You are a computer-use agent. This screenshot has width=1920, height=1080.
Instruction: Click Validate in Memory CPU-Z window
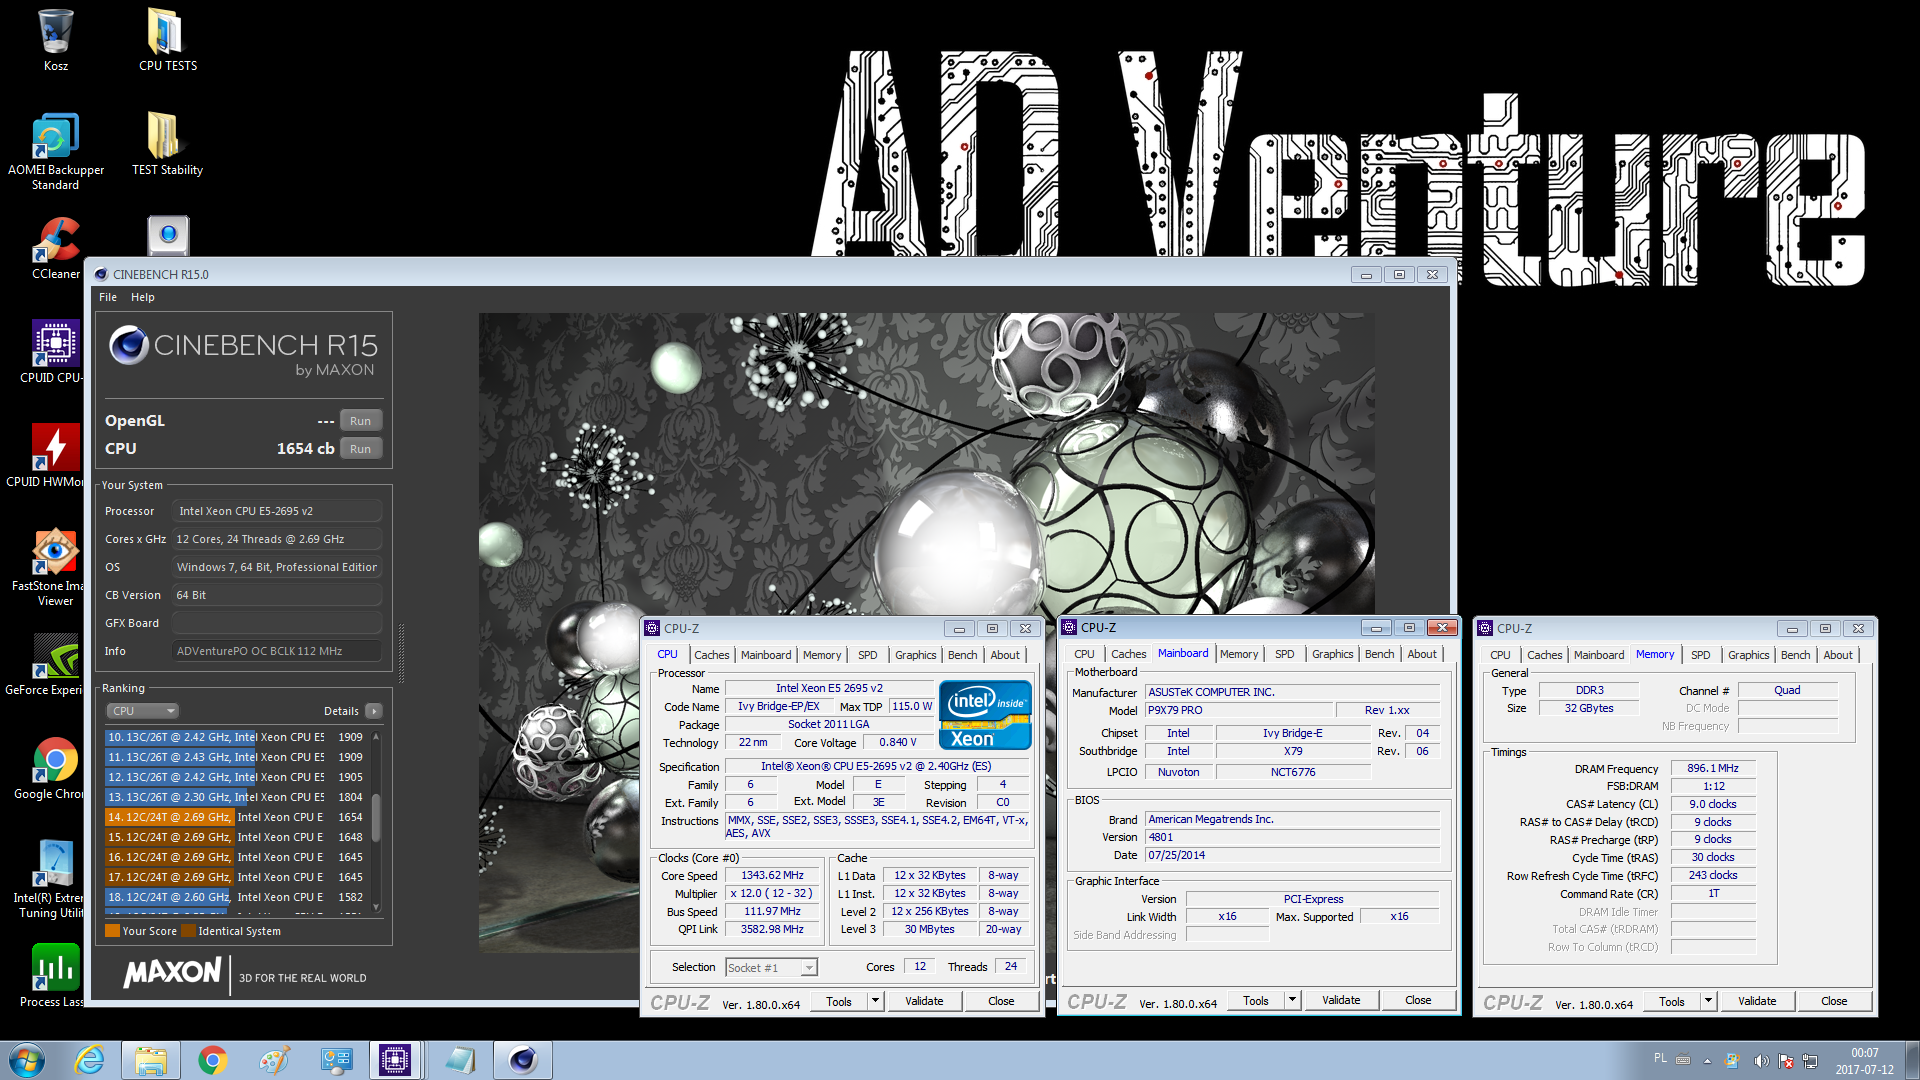coord(1757,1001)
